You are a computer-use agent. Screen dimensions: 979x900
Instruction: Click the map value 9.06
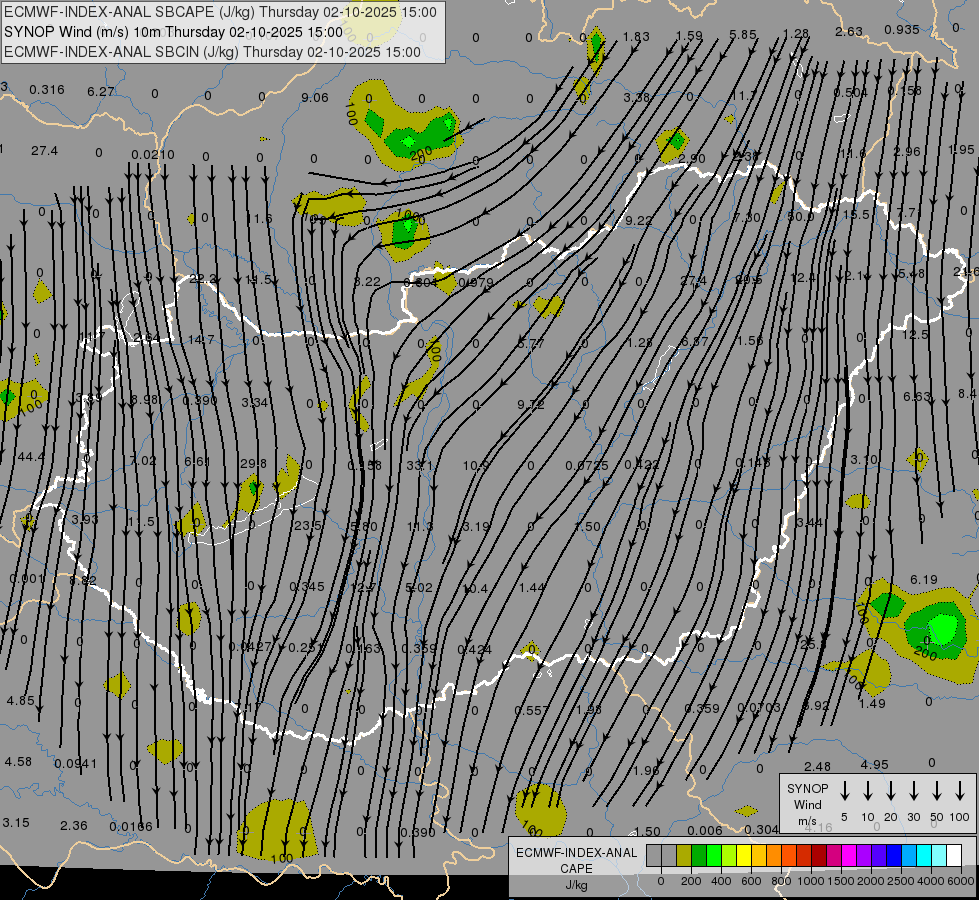click(x=315, y=97)
